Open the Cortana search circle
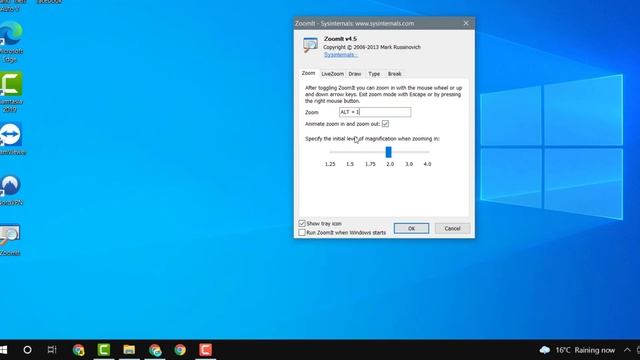Image resolution: width=640 pixels, height=360 pixels. coord(27,350)
